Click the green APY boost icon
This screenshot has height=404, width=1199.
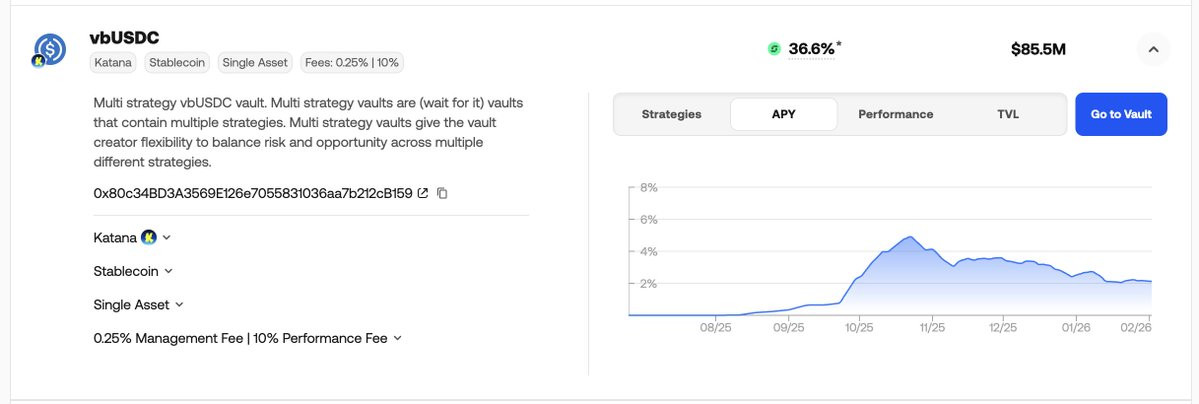click(x=773, y=49)
